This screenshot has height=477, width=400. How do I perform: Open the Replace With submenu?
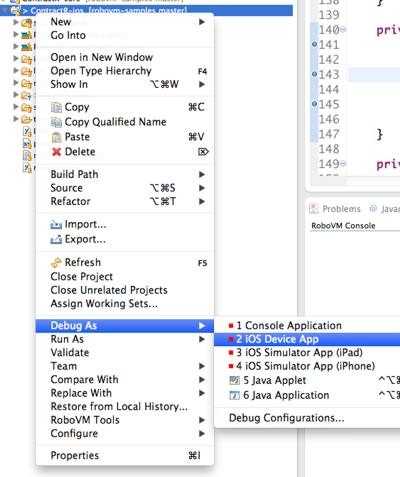tap(125, 393)
